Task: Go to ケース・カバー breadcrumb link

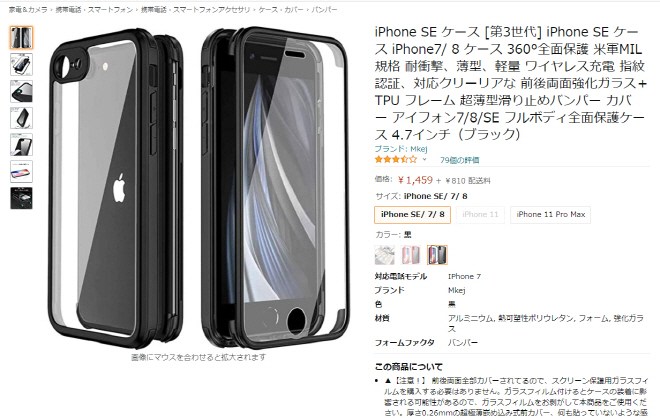Action: tap(281, 9)
